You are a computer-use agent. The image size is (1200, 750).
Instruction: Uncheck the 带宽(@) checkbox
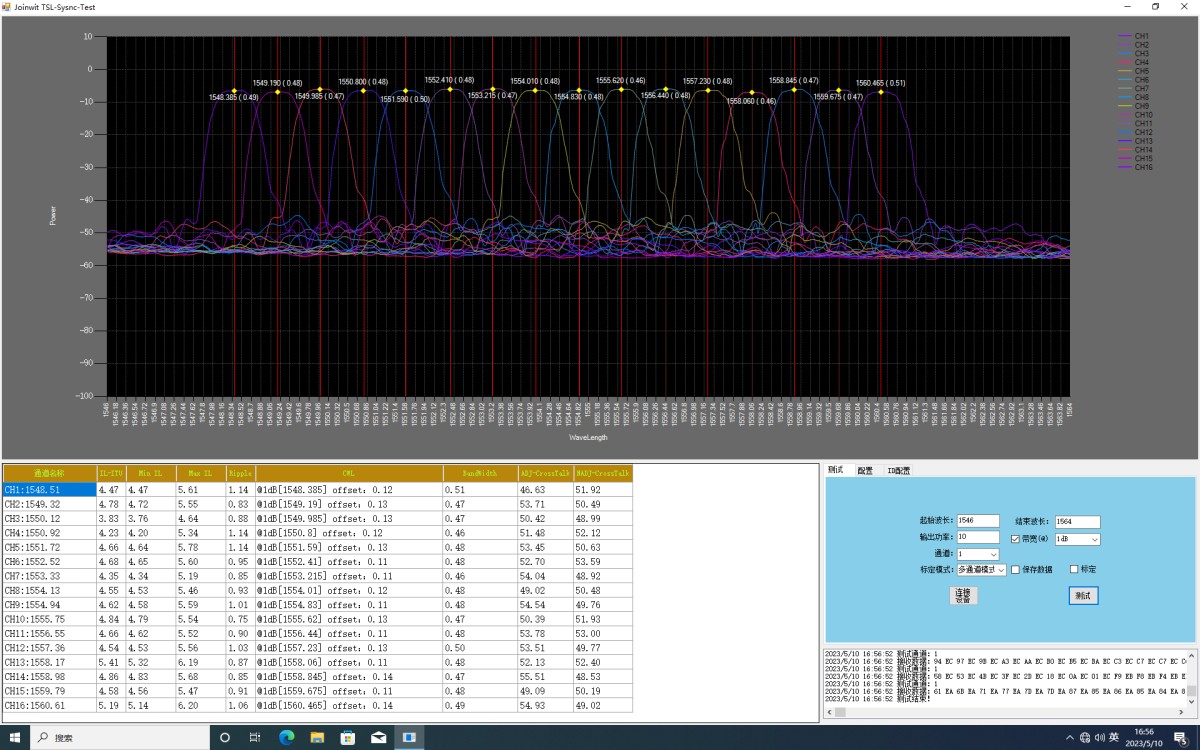coord(1016,539)
